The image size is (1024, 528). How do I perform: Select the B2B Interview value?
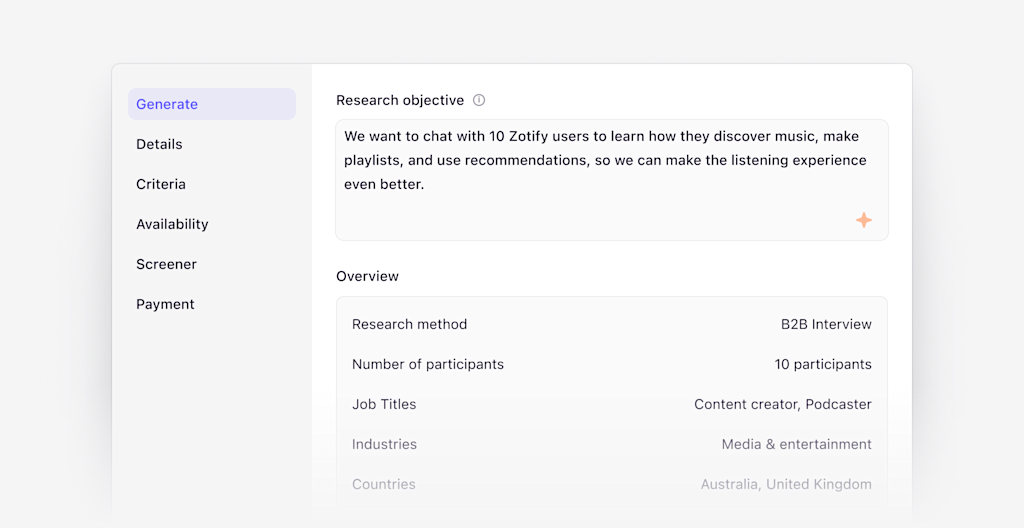[x=826, y=324]
